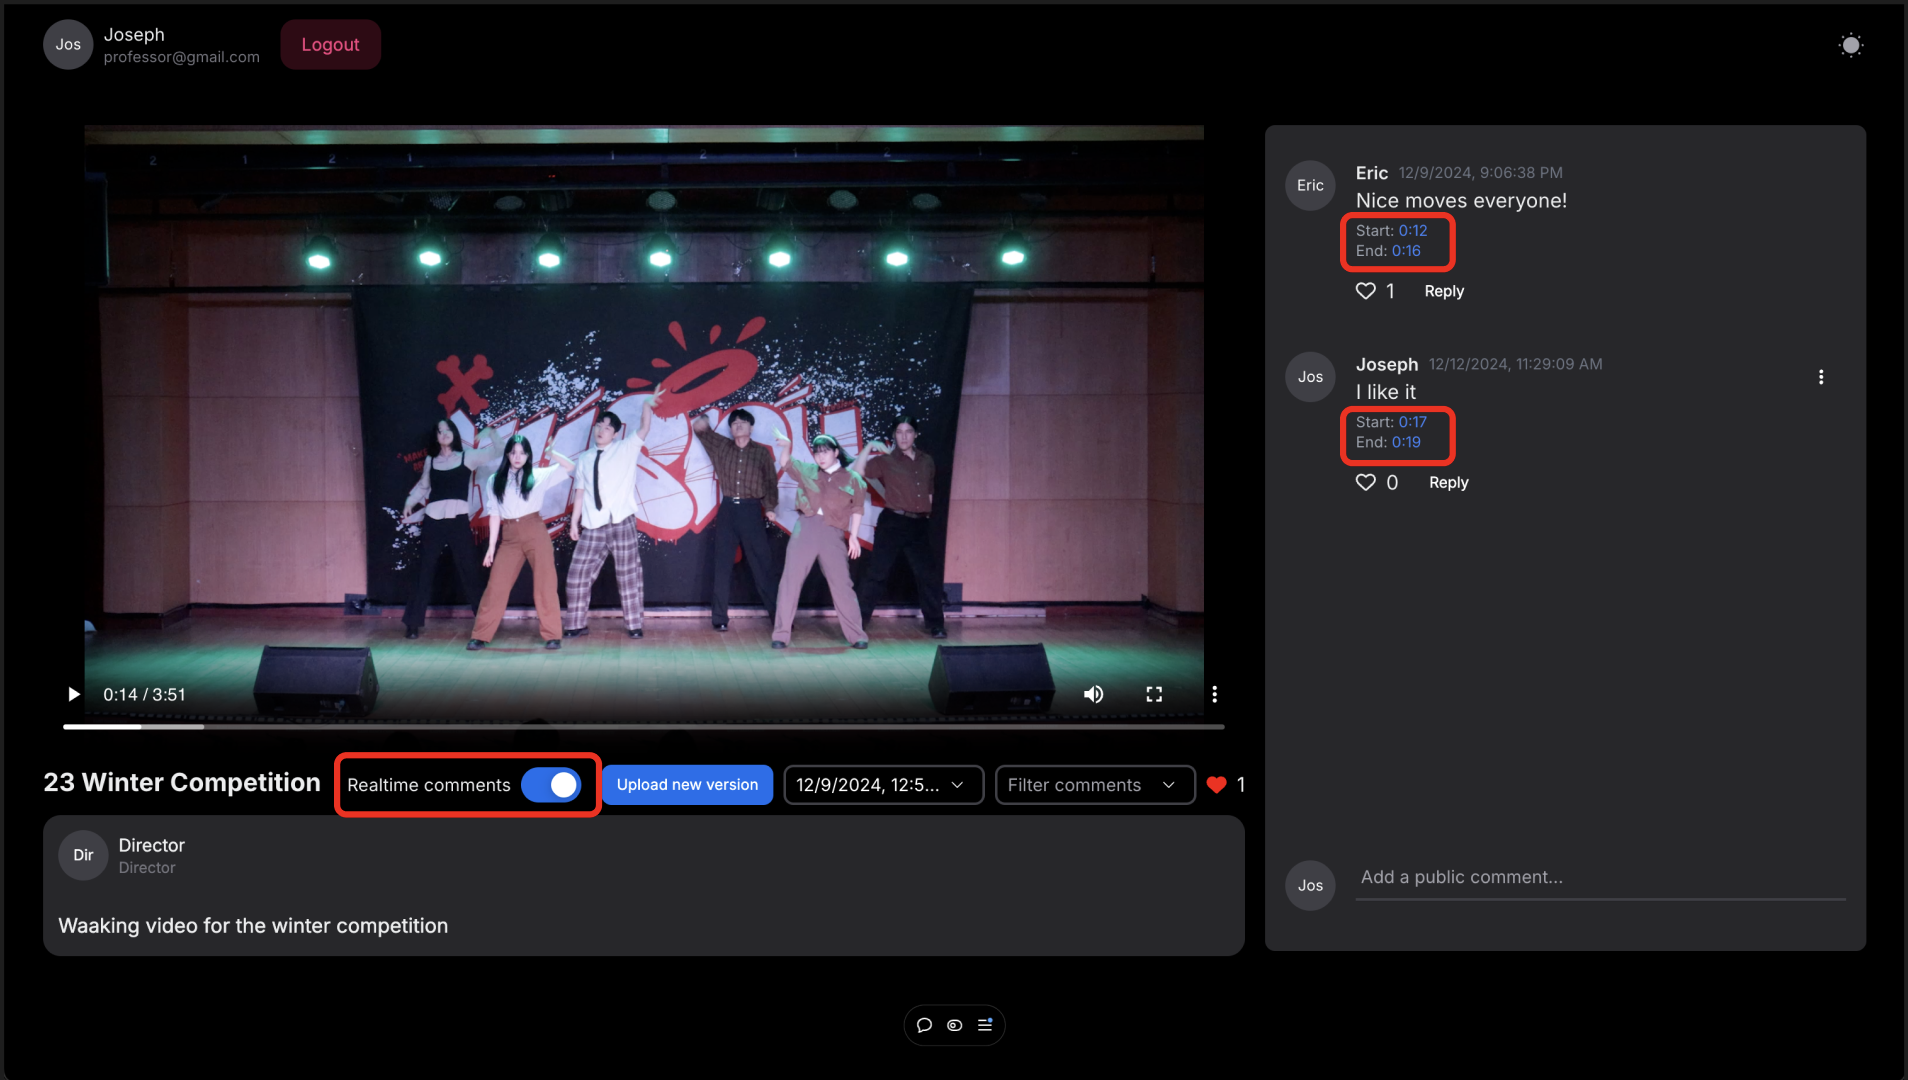The image size is (1908, 1080).
Task: Mute the video with the speaker icon
Action: click(1093, 693)
